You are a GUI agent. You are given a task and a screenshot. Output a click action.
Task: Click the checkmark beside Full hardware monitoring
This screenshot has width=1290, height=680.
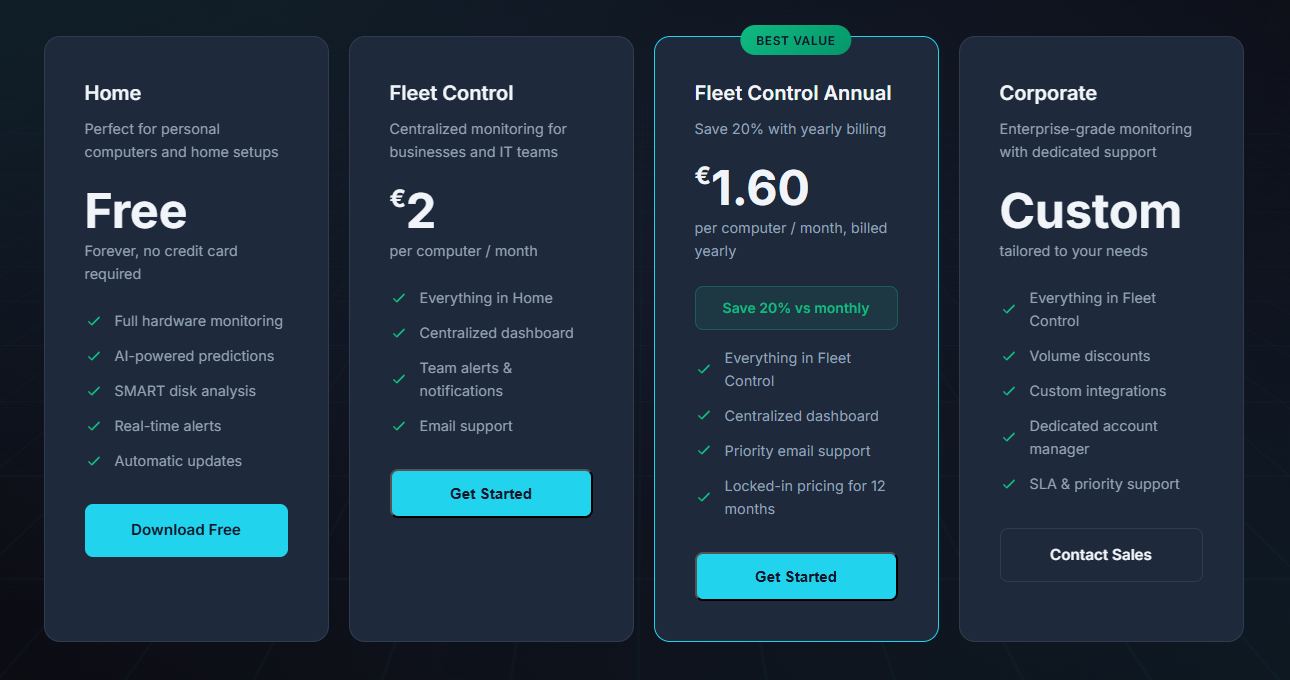pos(93,321)
